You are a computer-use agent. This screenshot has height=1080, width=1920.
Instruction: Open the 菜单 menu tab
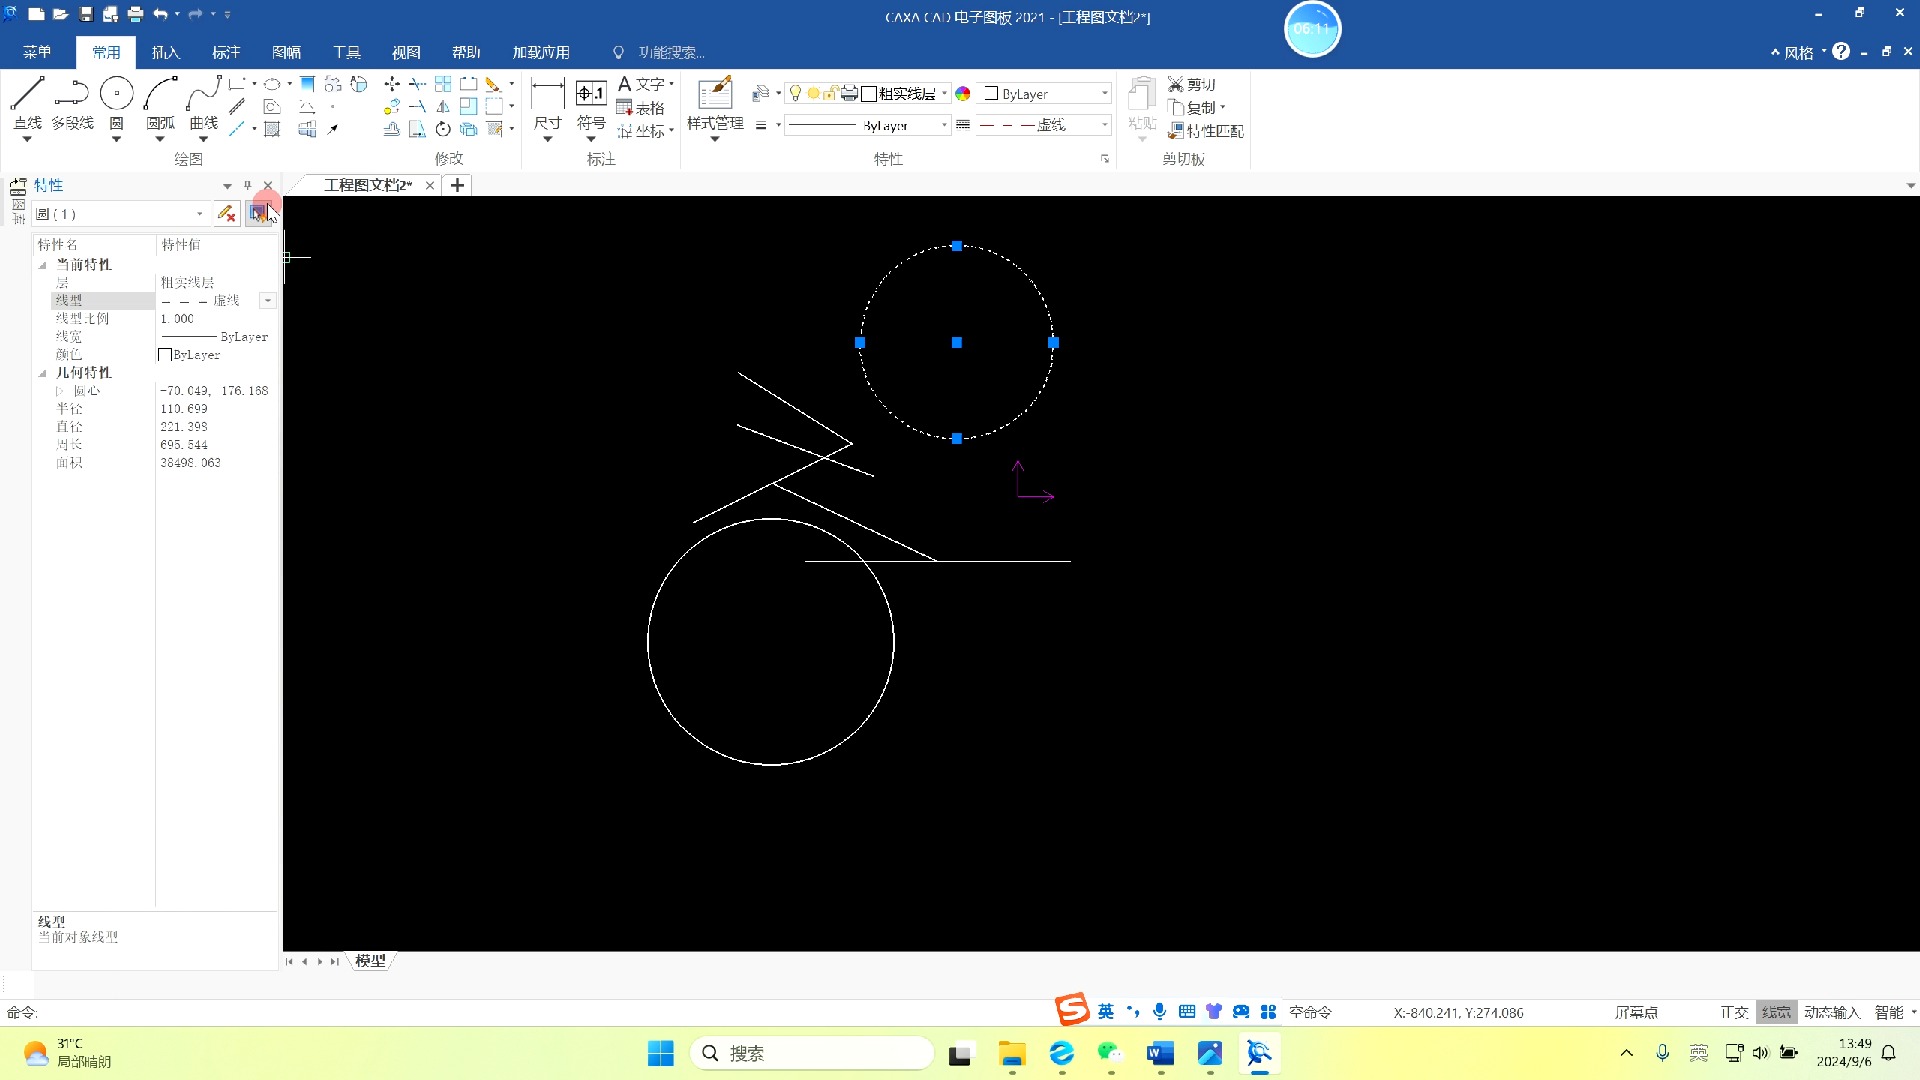pyautogui.click(x=37, y=52)
